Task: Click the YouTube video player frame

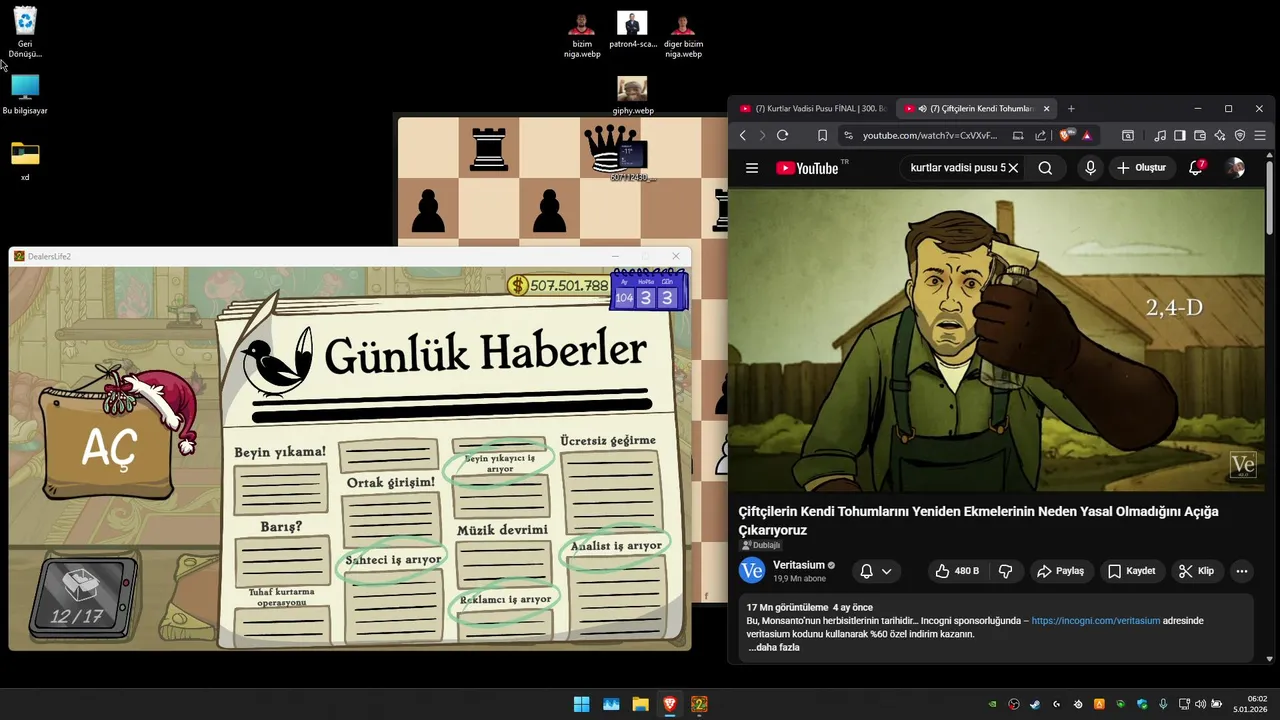Action: pos(997,339)
